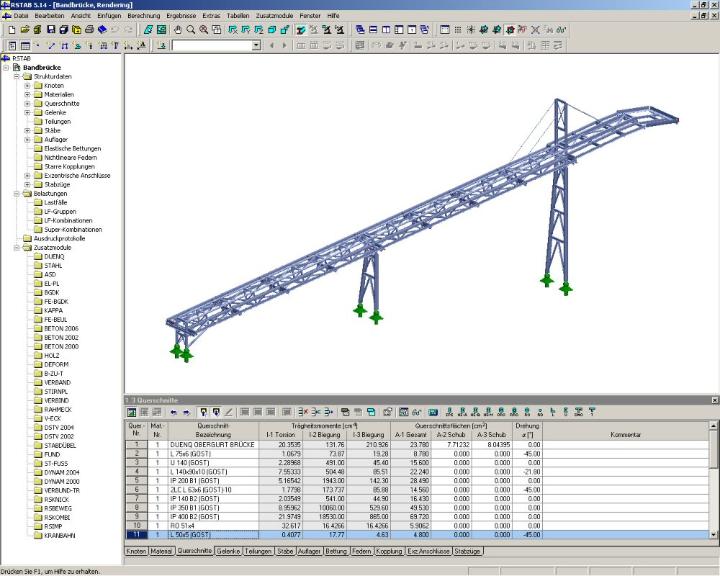The image size is (720, 576).
Task: Click the glasses icon in table toolbar
Action: (417, 412)
